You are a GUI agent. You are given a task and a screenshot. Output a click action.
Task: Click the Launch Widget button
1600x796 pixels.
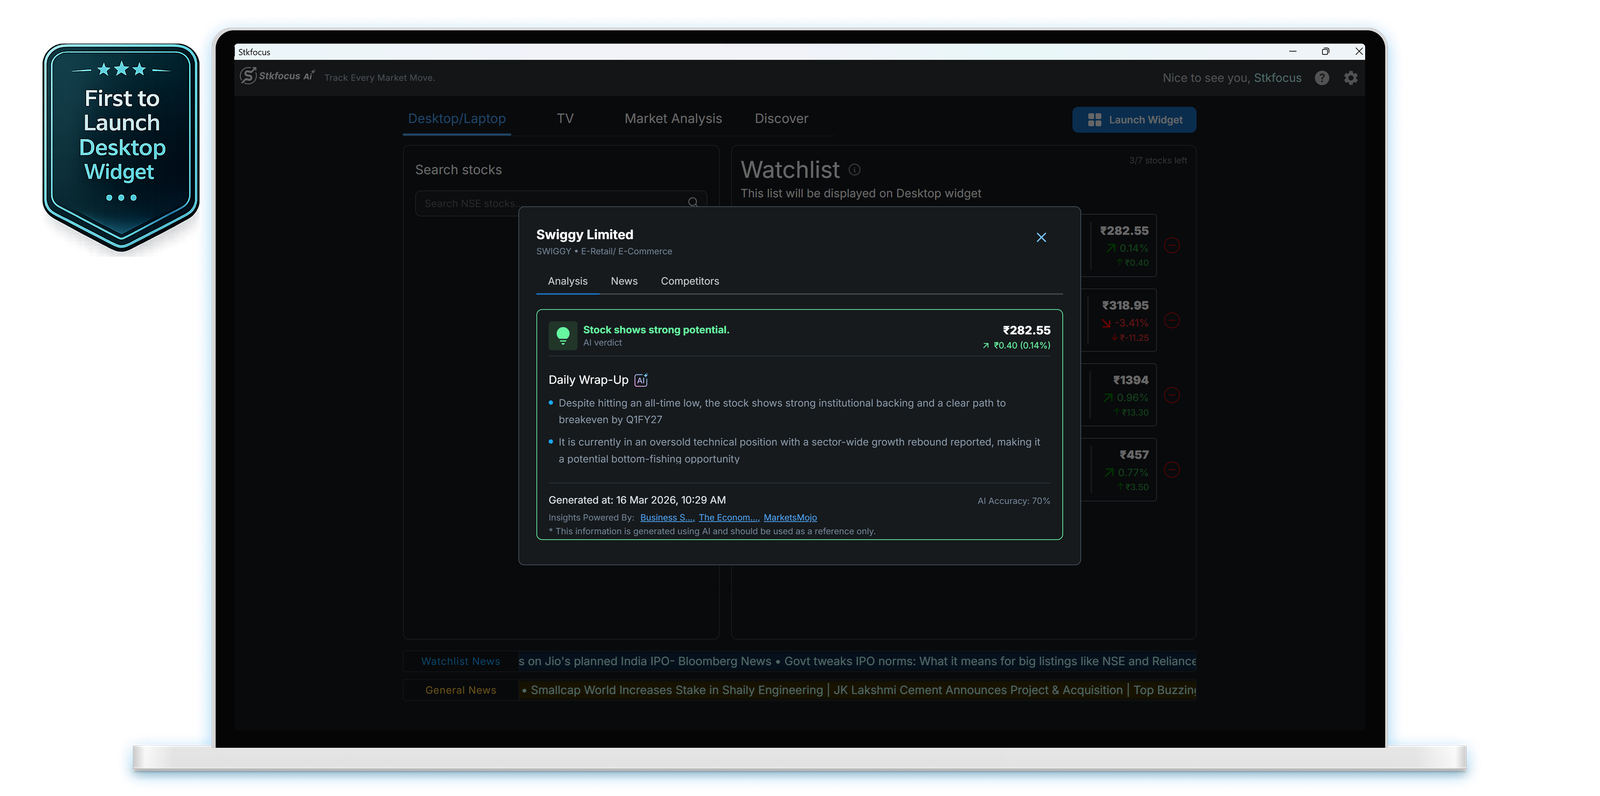click(1134, 120)
